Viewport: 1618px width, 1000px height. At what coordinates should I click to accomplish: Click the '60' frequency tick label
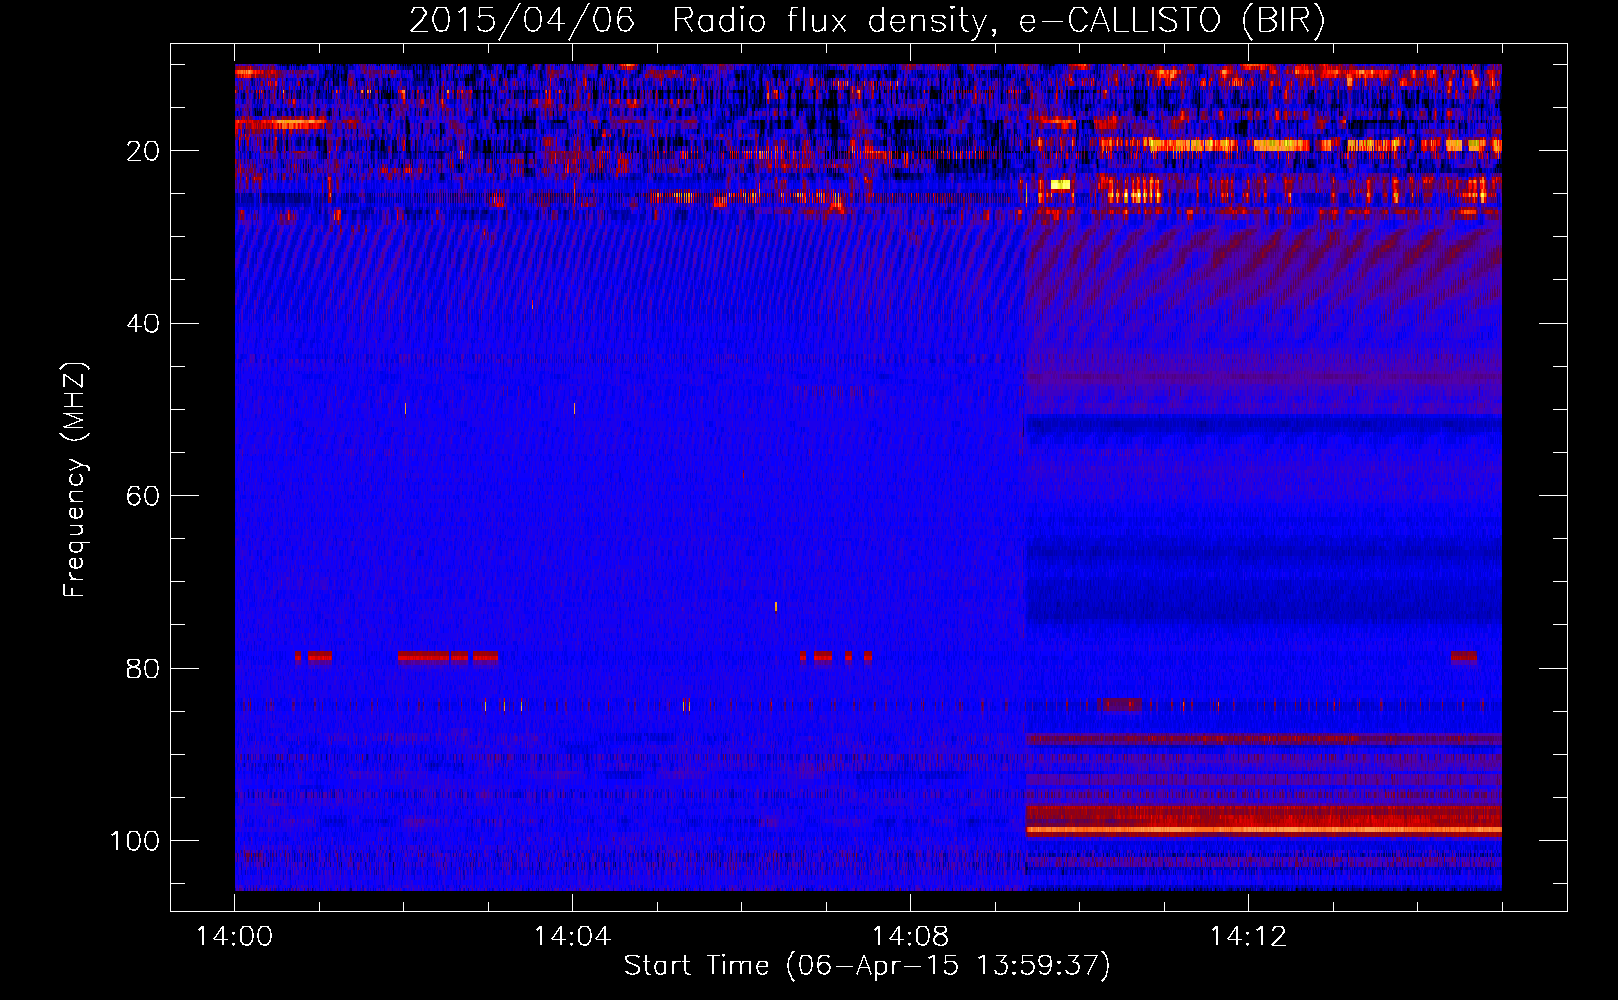coord(143,496)
